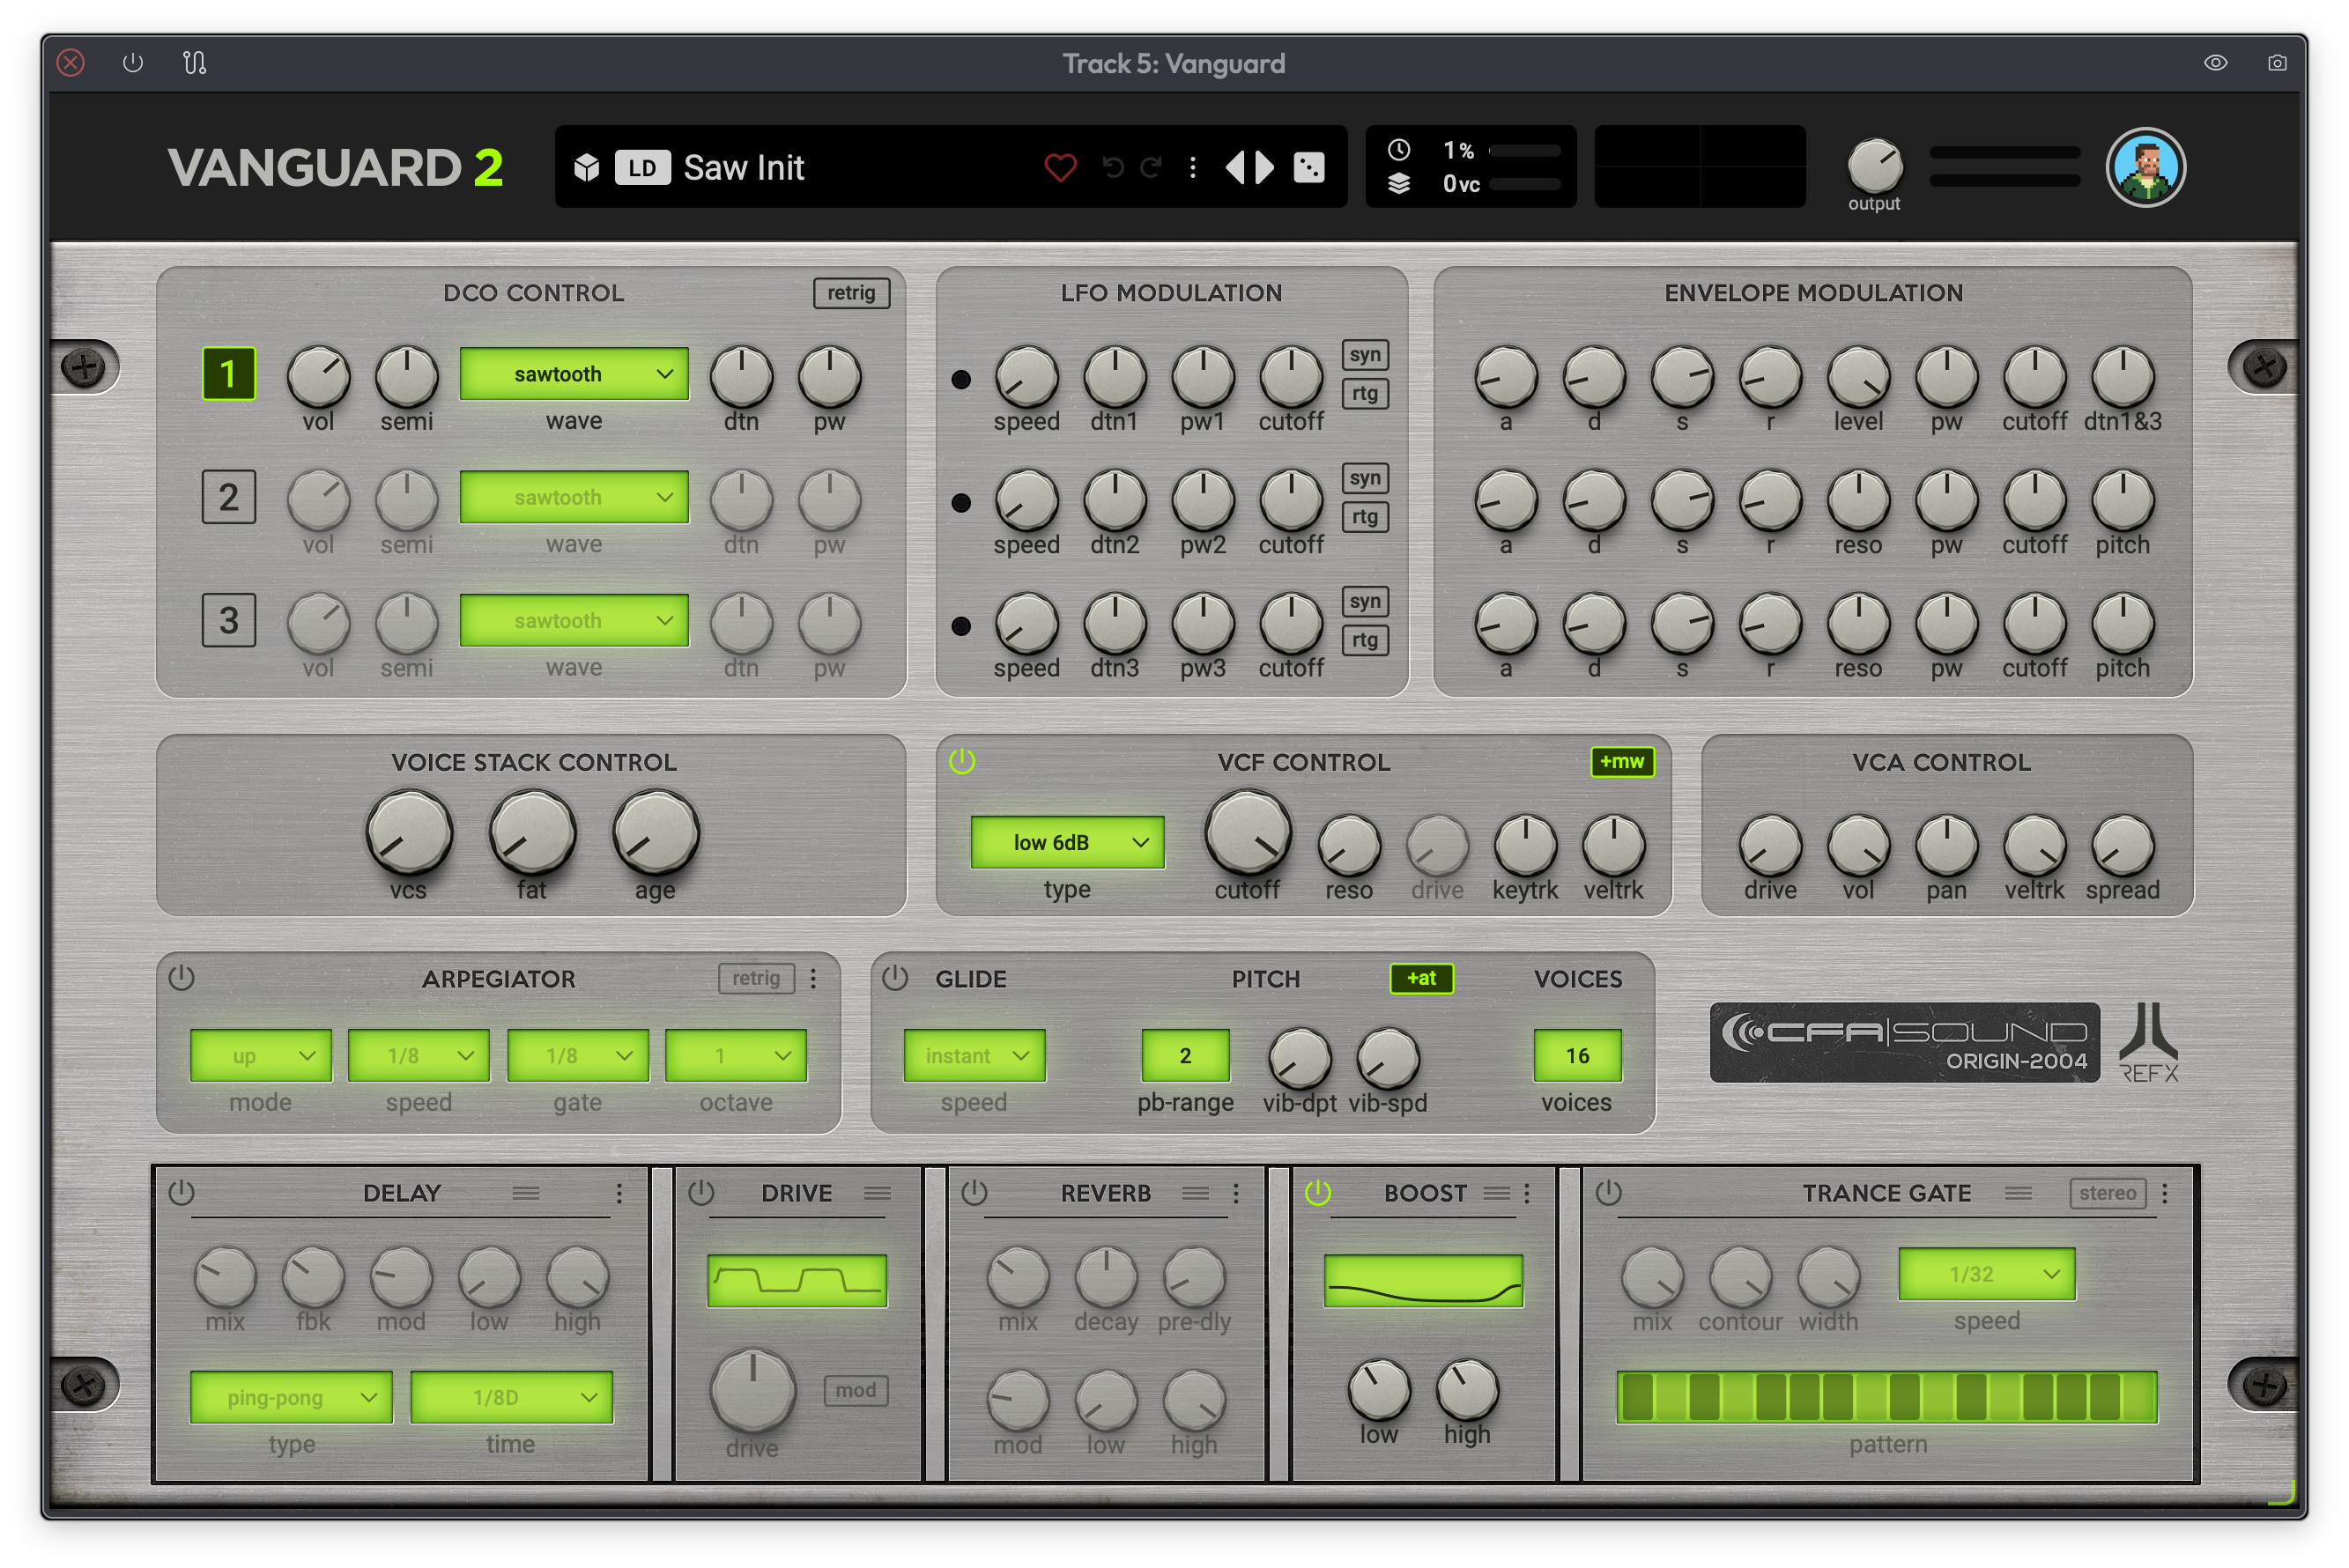Open Reverb three-dot options menu

(x=1236, y=1193)
